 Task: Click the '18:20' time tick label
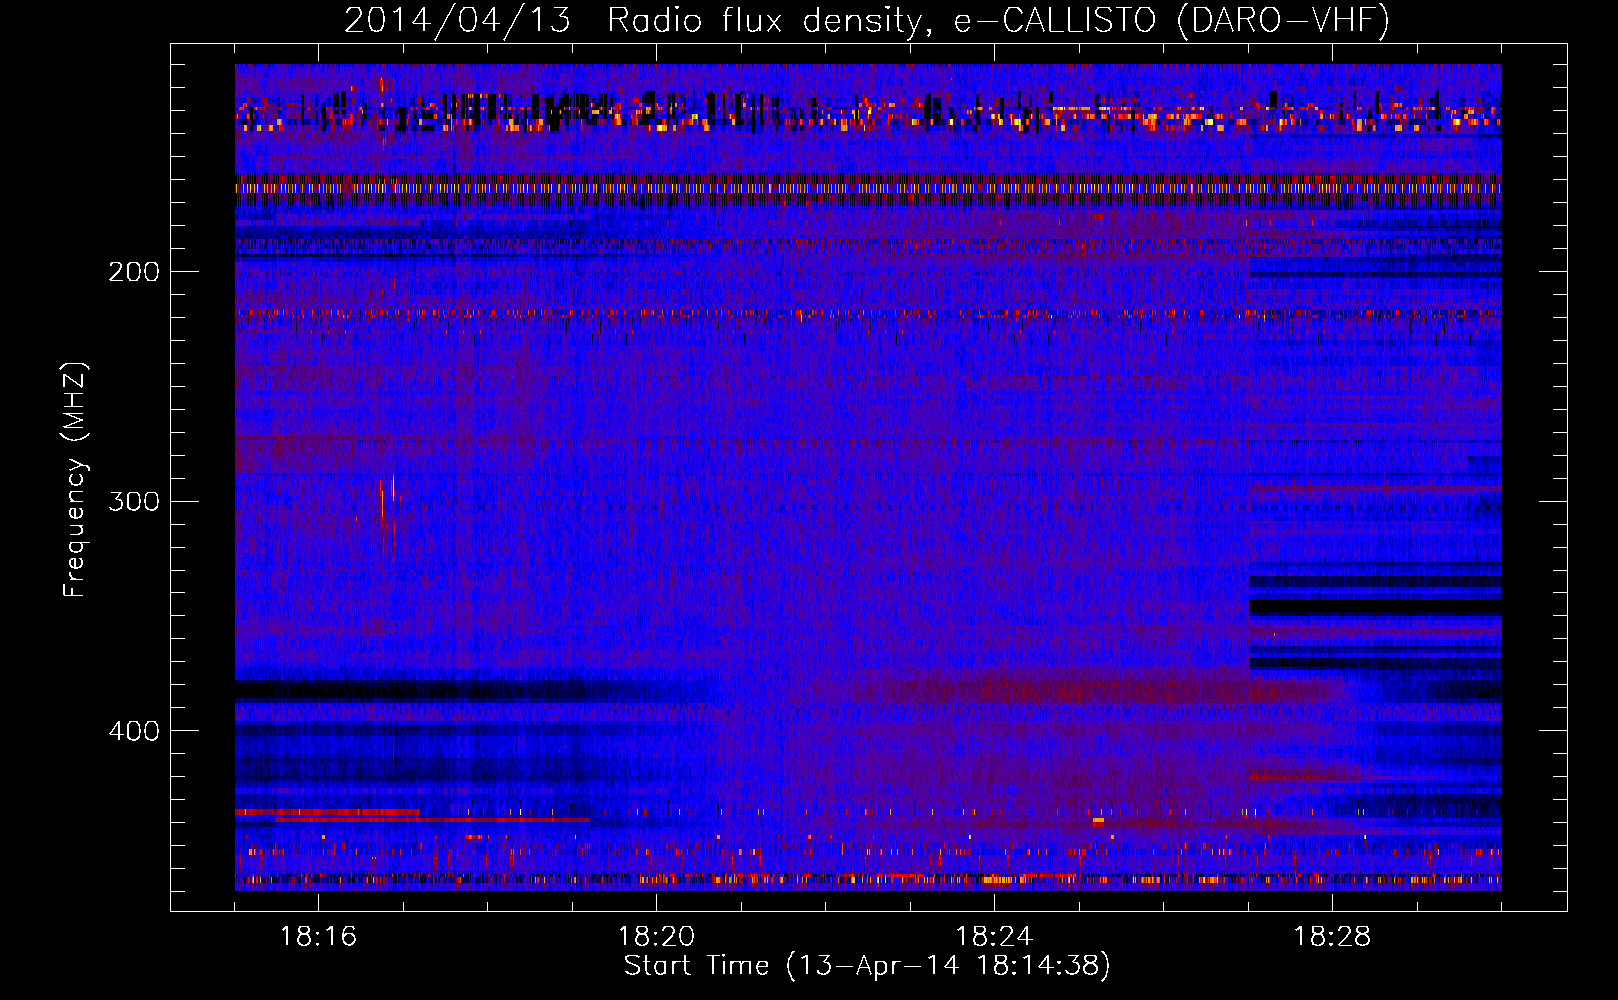[x=656, y=937]
